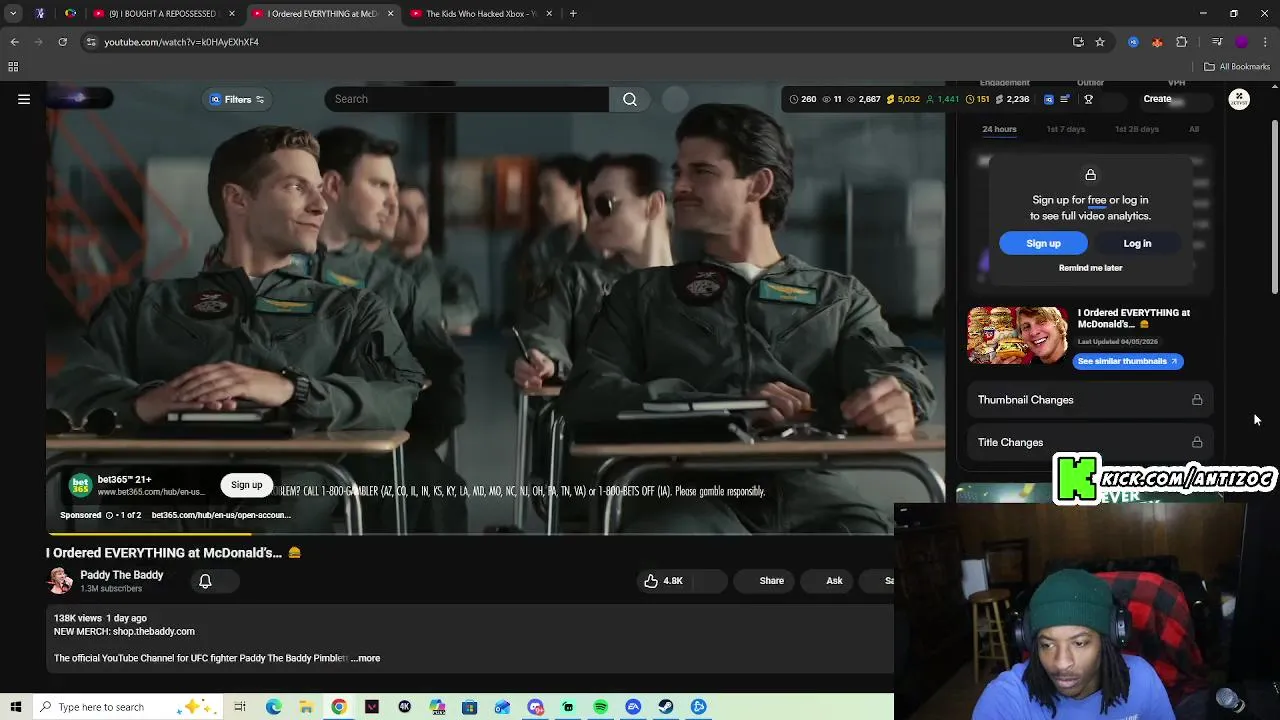Open the round profile avatar top right

1239,99
